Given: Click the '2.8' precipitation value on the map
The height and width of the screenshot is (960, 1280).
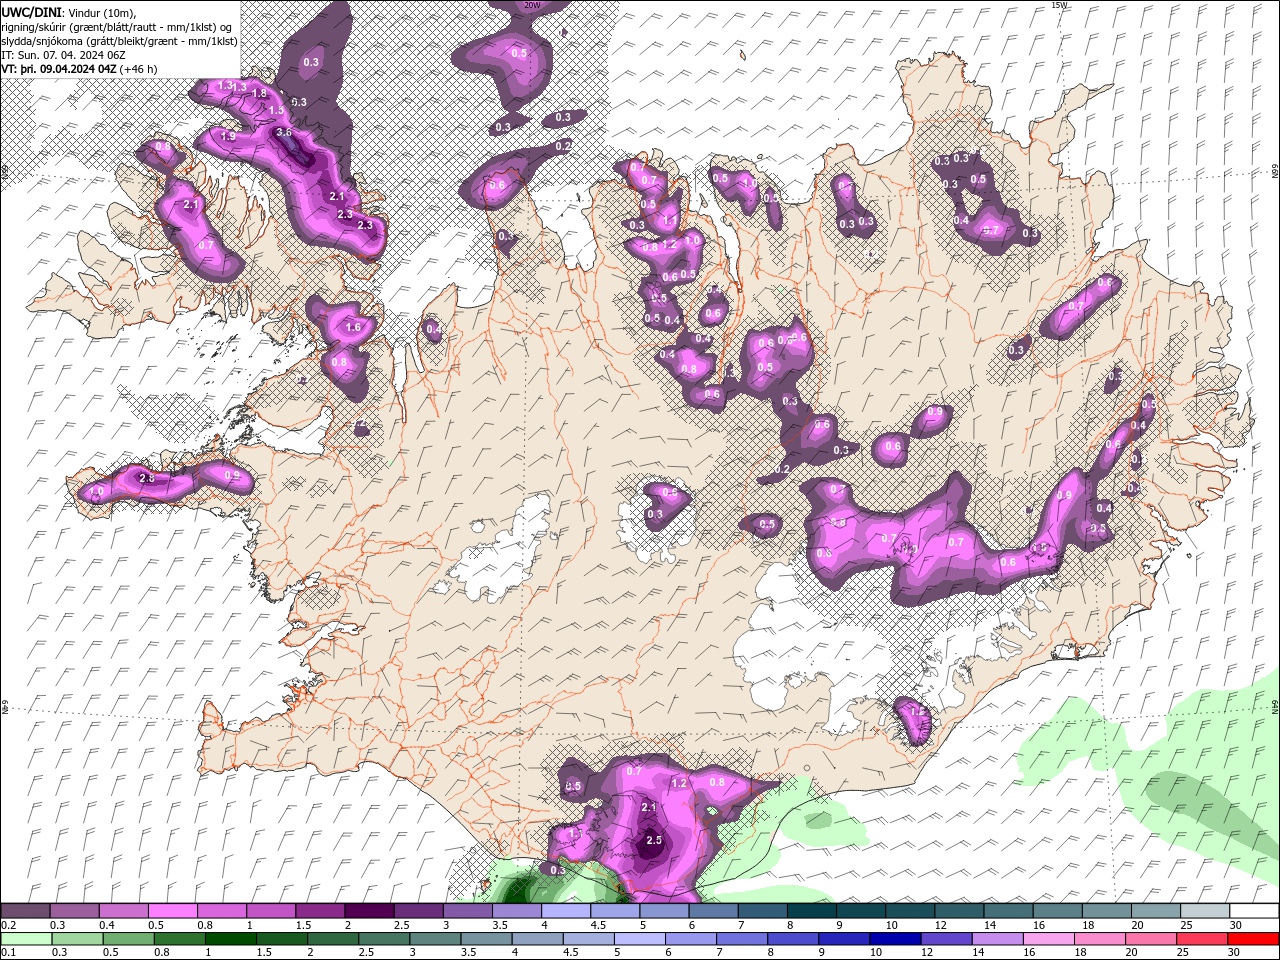Looking at the screenshot, I should point(146,479).
